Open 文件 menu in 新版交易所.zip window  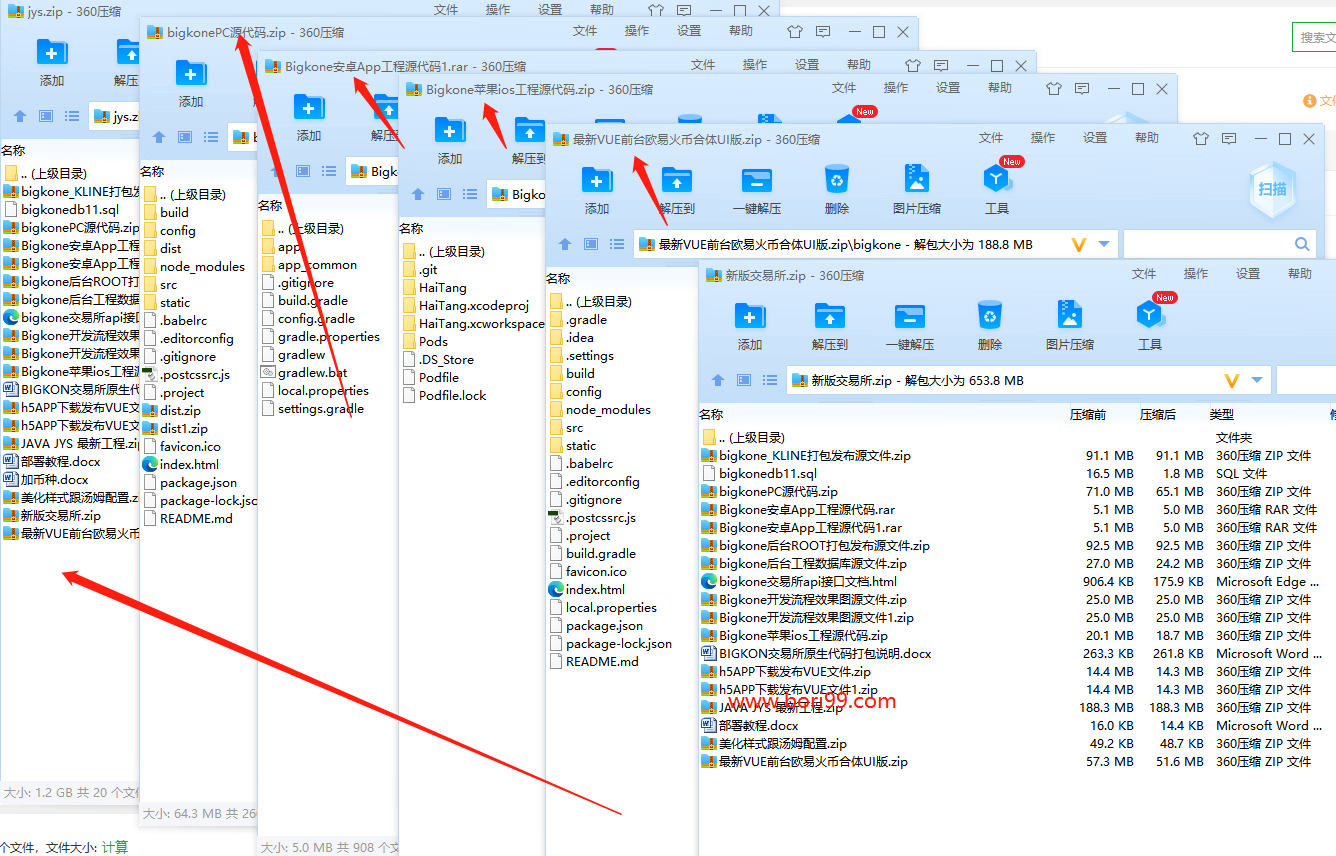[x=1144, y=274]
